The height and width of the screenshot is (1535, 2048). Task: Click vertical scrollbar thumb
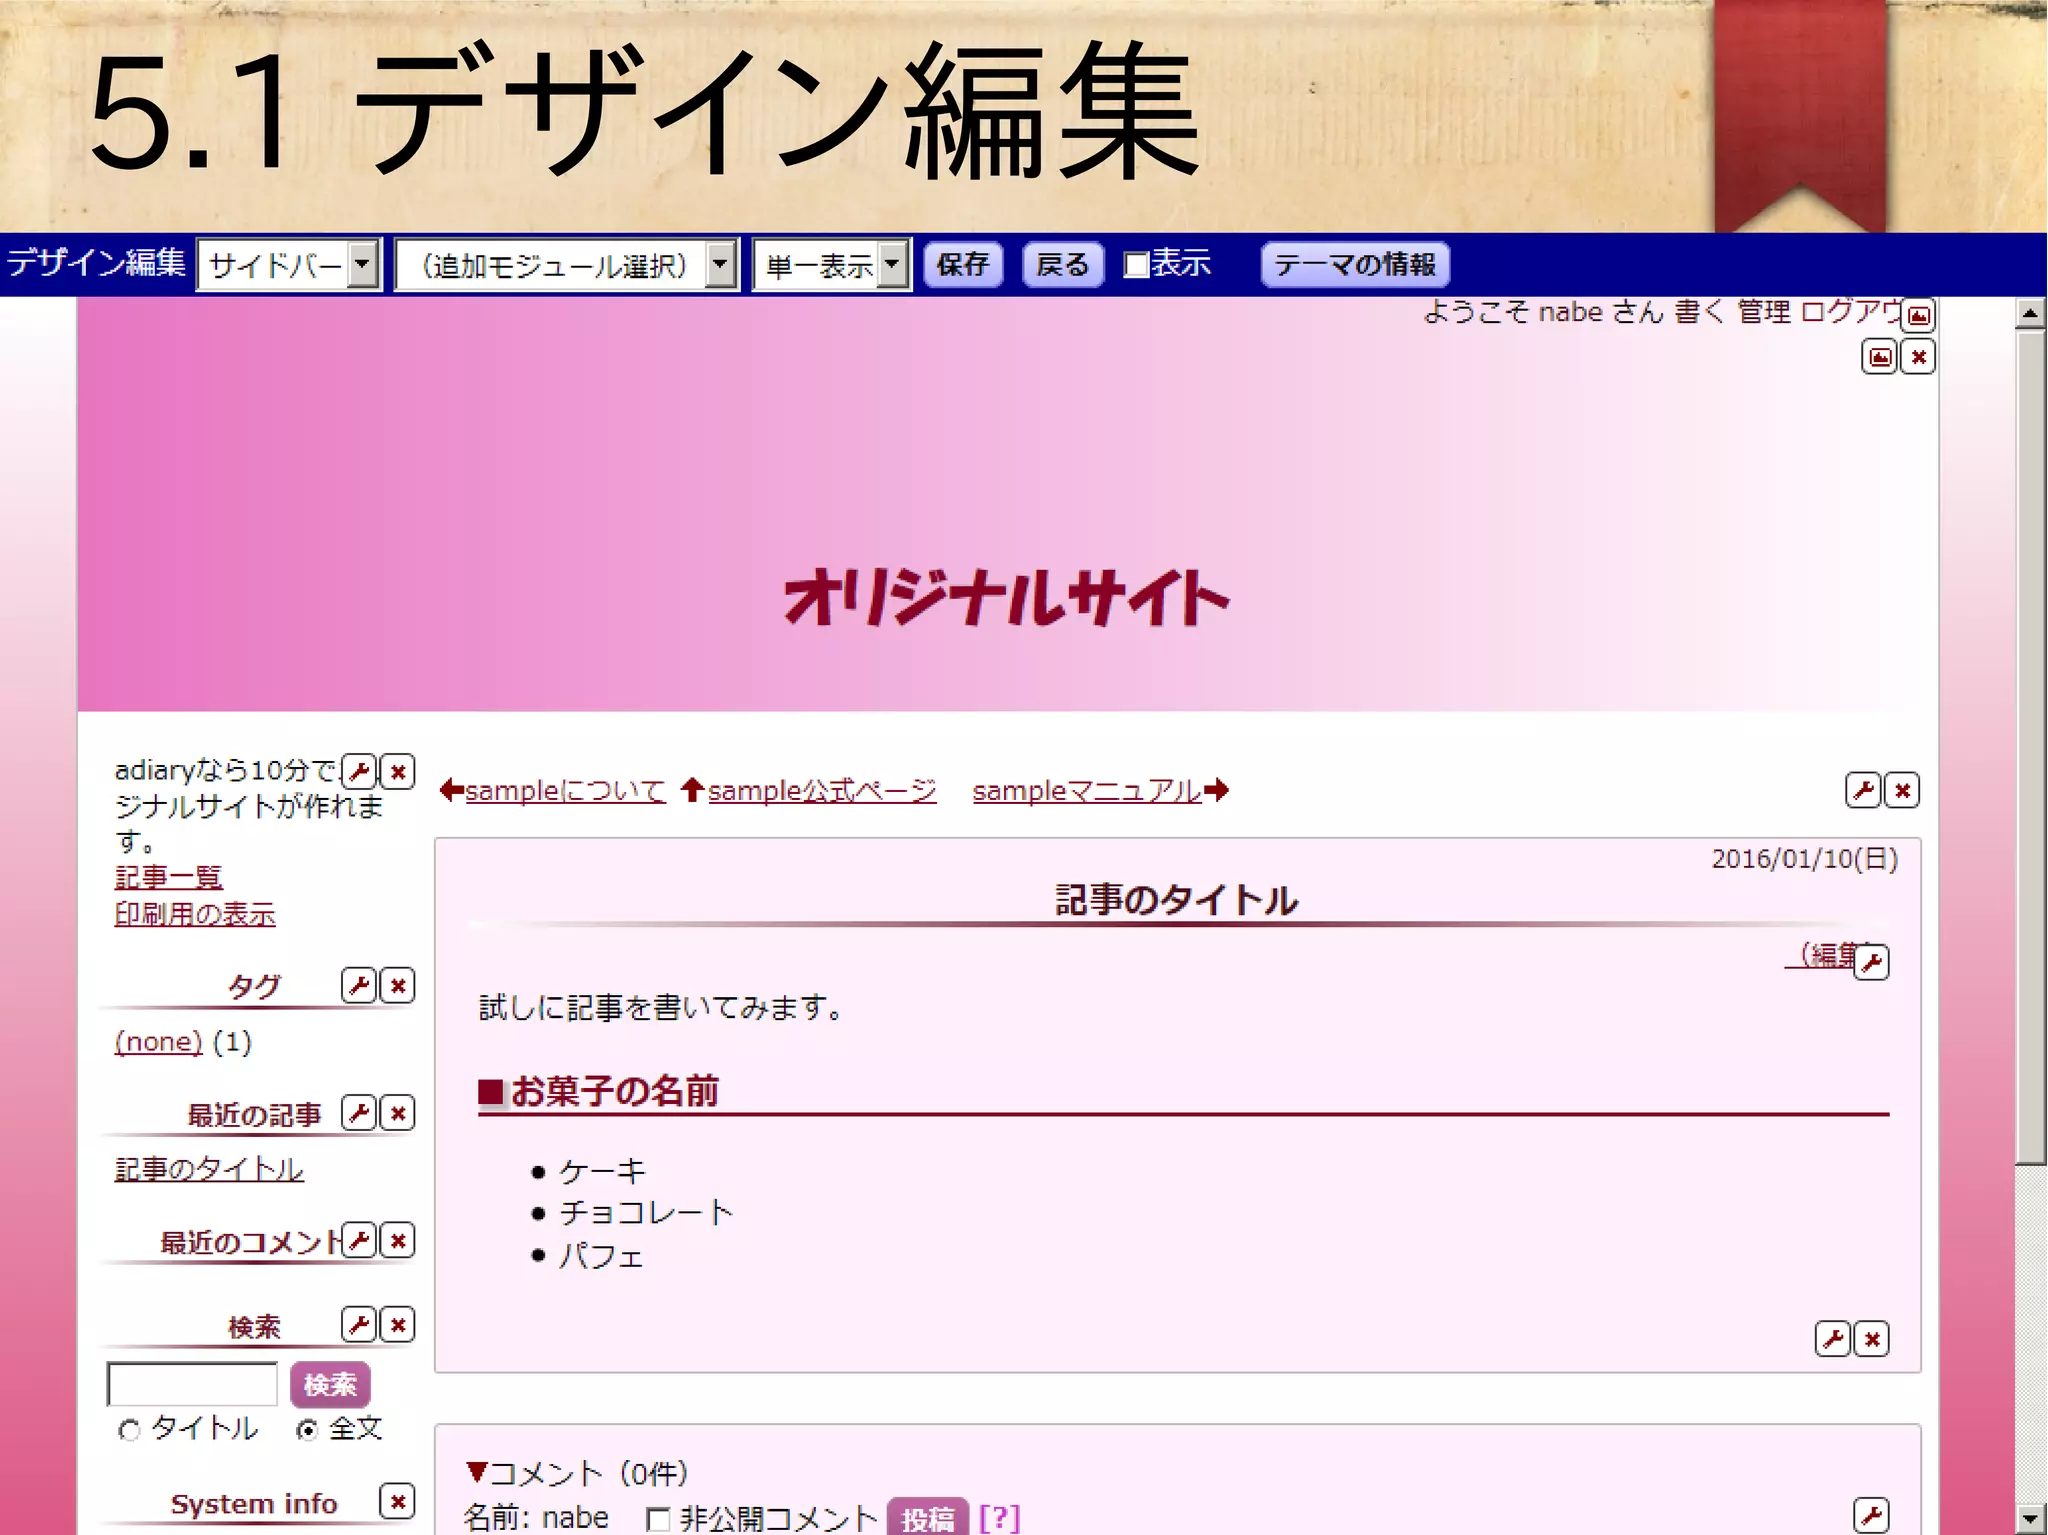point(2030,748)
